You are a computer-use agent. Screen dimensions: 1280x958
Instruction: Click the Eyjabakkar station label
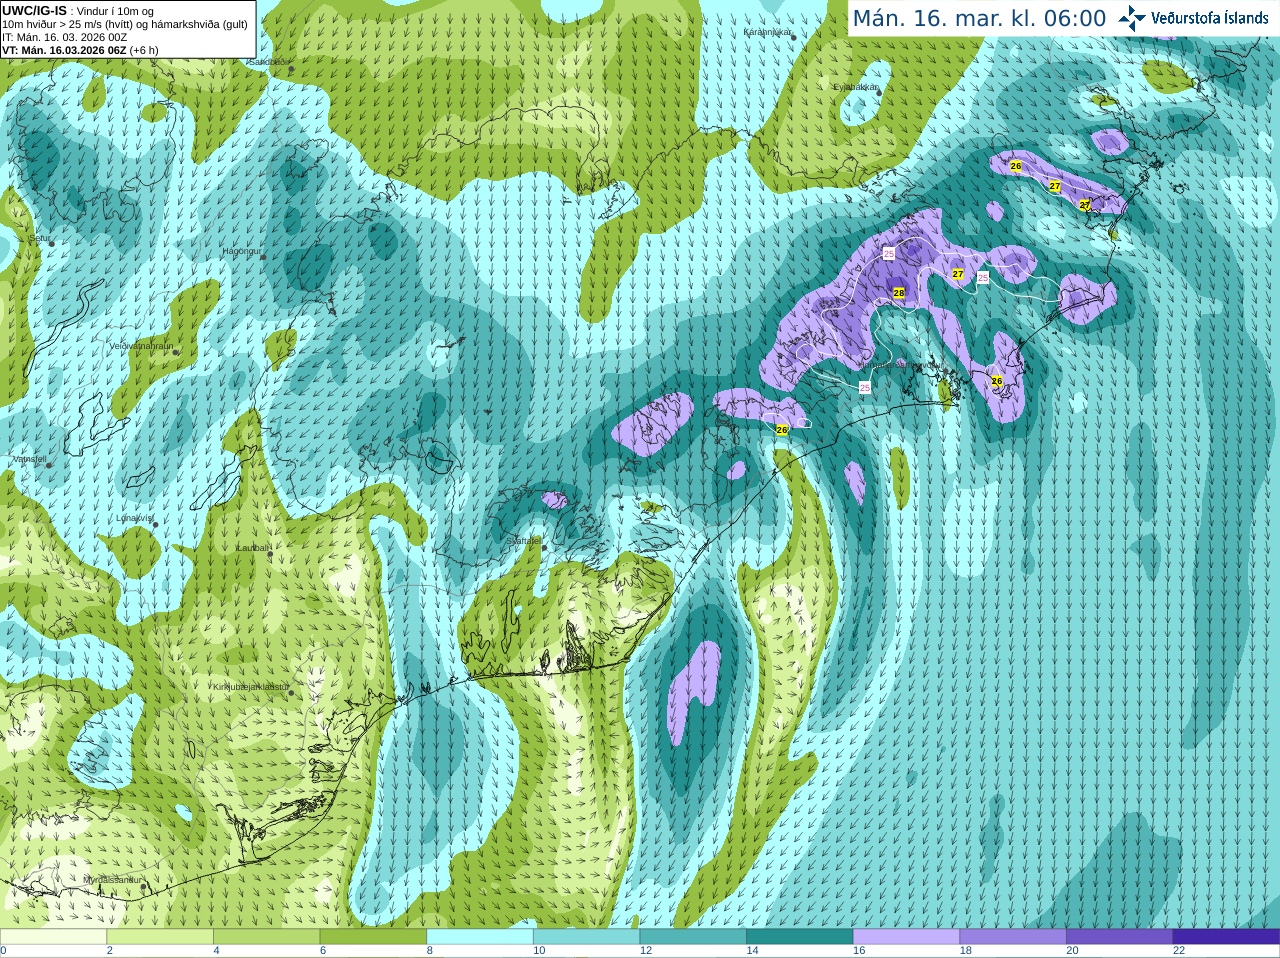coord(855,87)
